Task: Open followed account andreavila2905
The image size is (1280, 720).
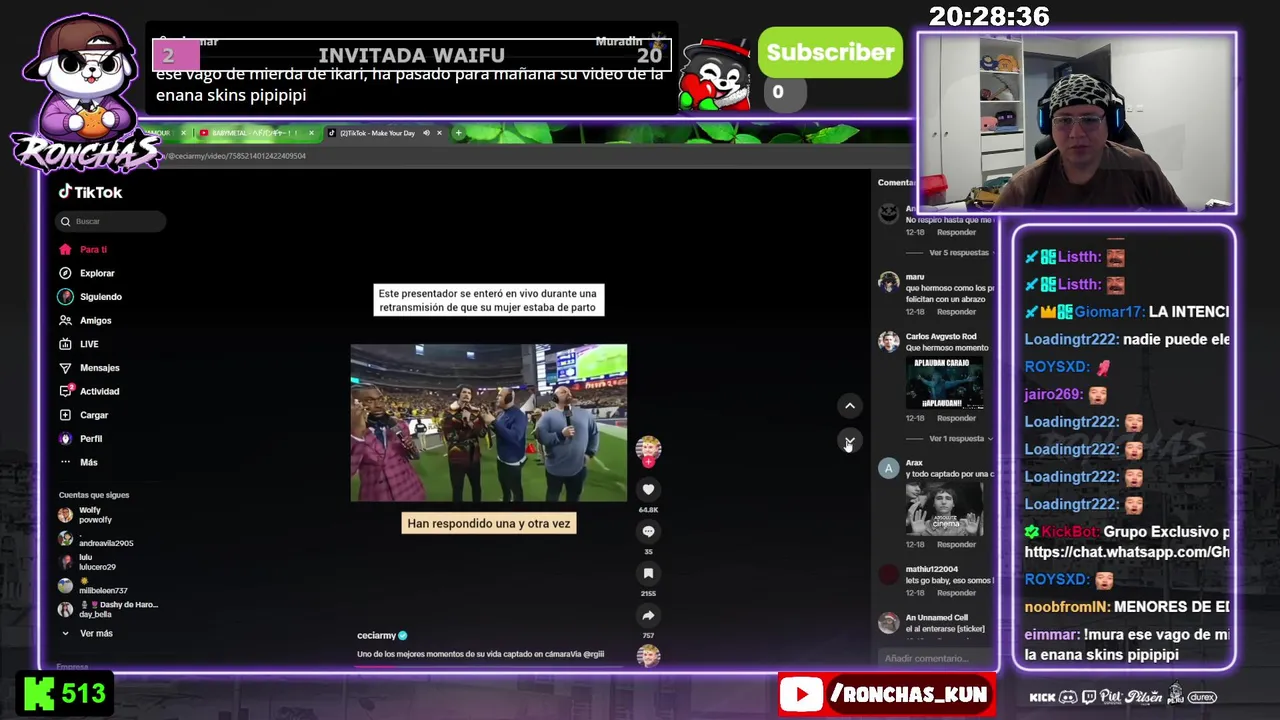Action: pyautogui.click(x=96, y=539)
